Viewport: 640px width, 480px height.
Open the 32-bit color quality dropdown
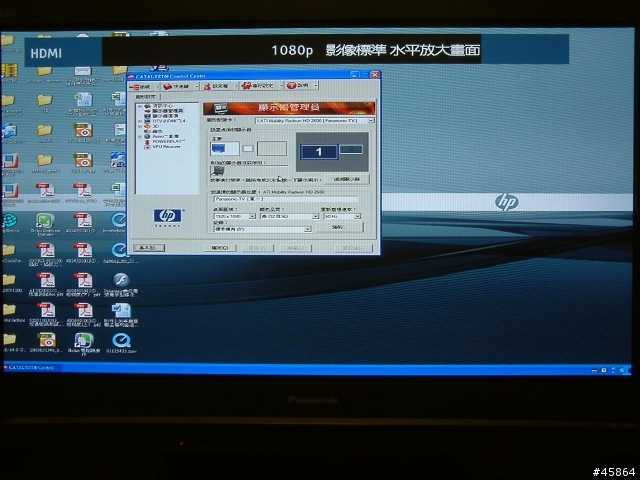(289, 216)
